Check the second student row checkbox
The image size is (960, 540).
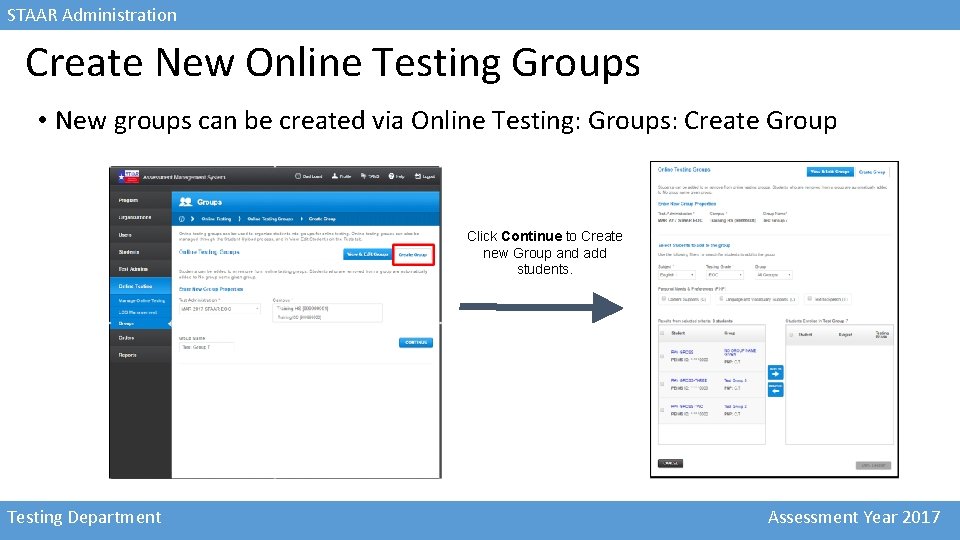[662, 384]
